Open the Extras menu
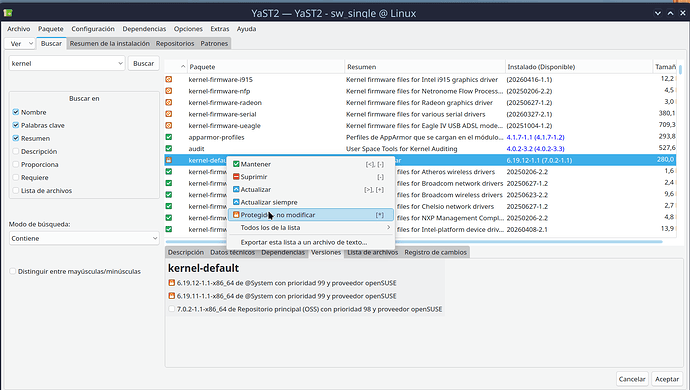Screen dimensions: 690x390 (220, 29)
